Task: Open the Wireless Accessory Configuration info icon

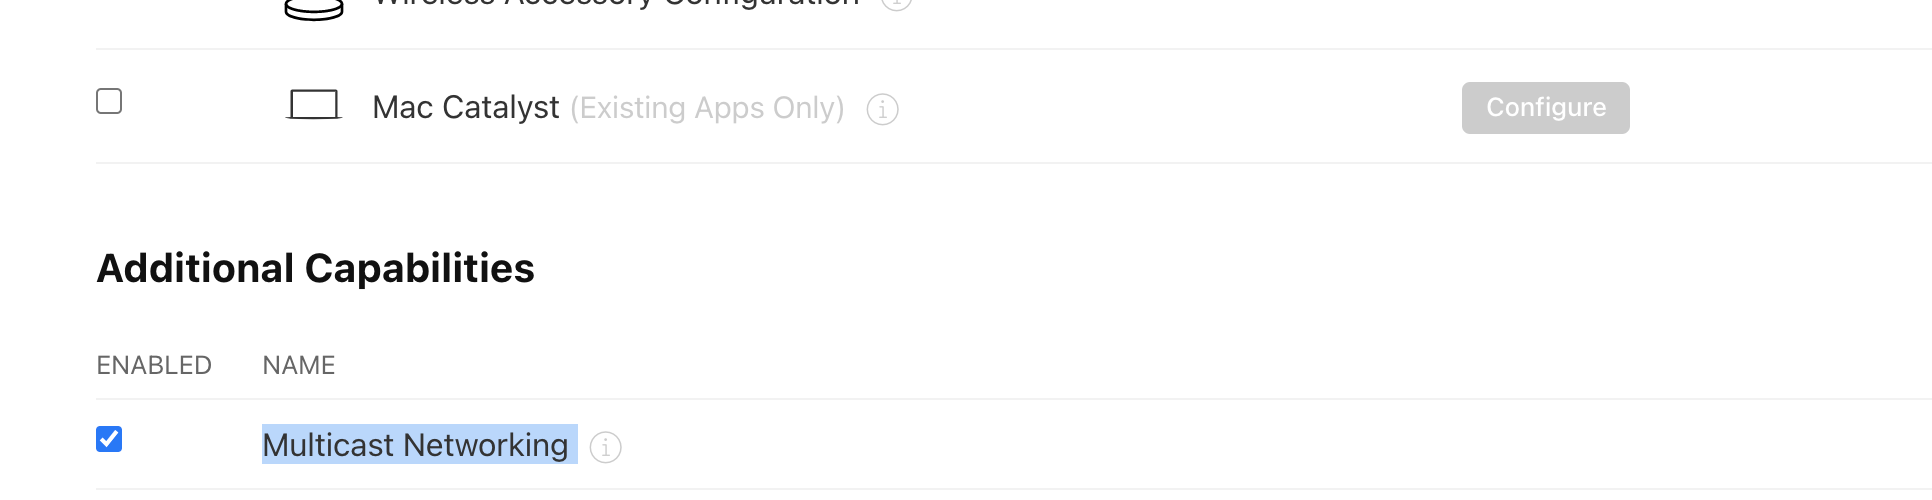Action: click(896, 4)
